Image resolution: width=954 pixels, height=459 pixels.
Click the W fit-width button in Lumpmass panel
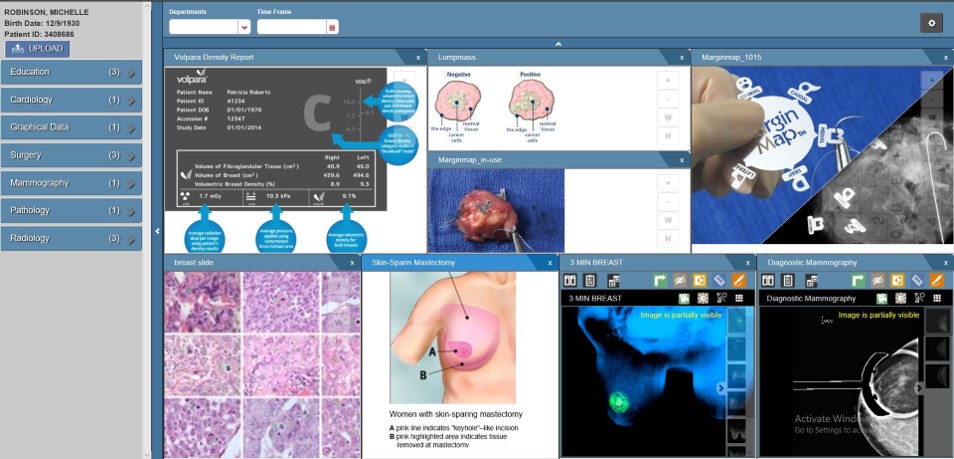[x=668, y=117]
